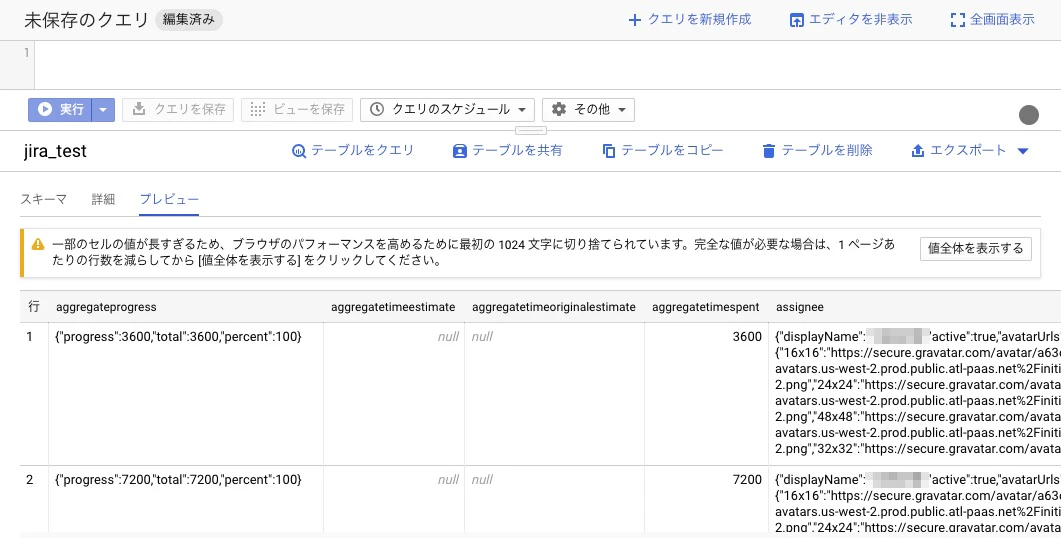Click the jira_test table name
This screenshot has height=538, width=1061.
pos(55,151)
